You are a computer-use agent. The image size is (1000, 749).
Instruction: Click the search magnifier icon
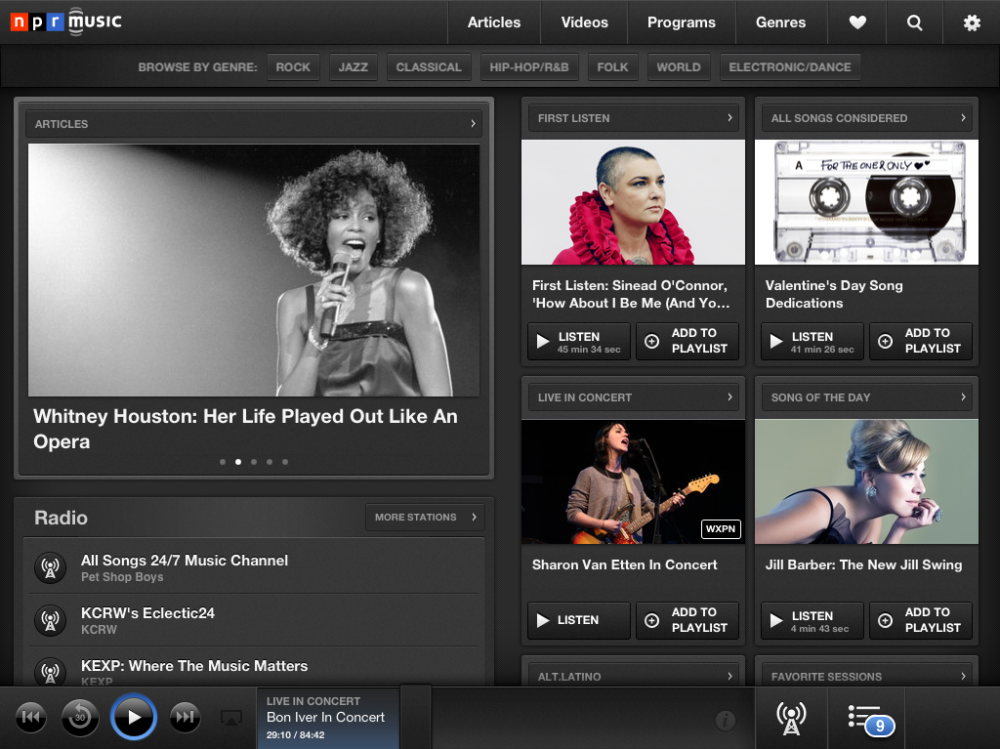tap(914, 22)
